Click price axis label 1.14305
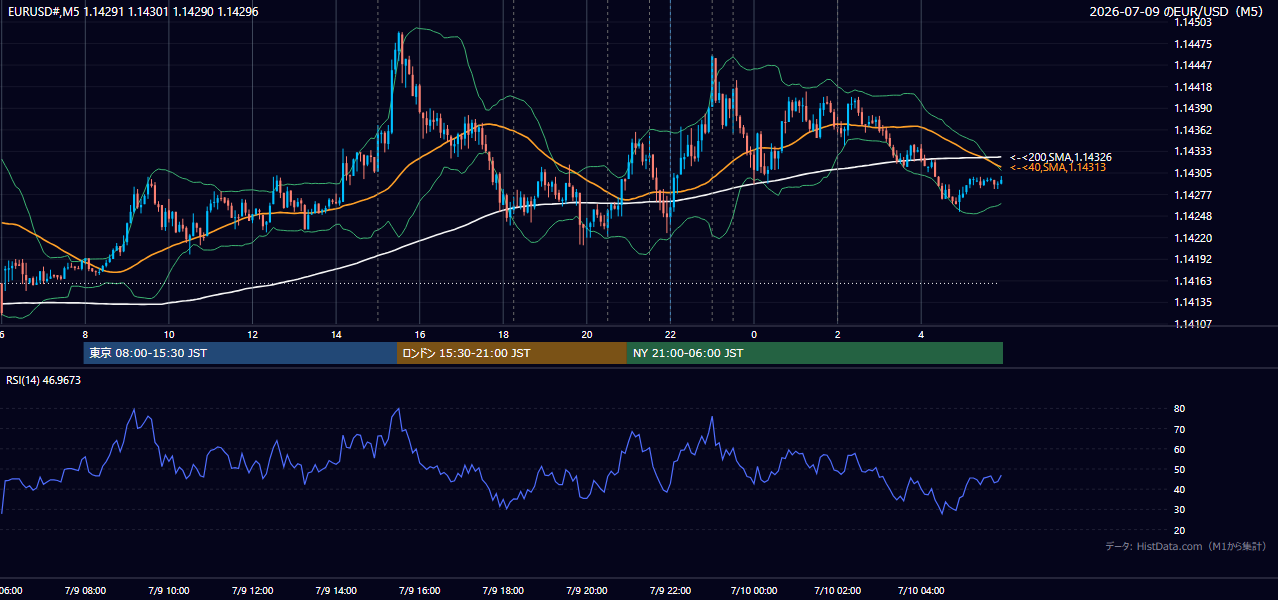This screenshot has height=600, width=1278. pos(1193,173)
